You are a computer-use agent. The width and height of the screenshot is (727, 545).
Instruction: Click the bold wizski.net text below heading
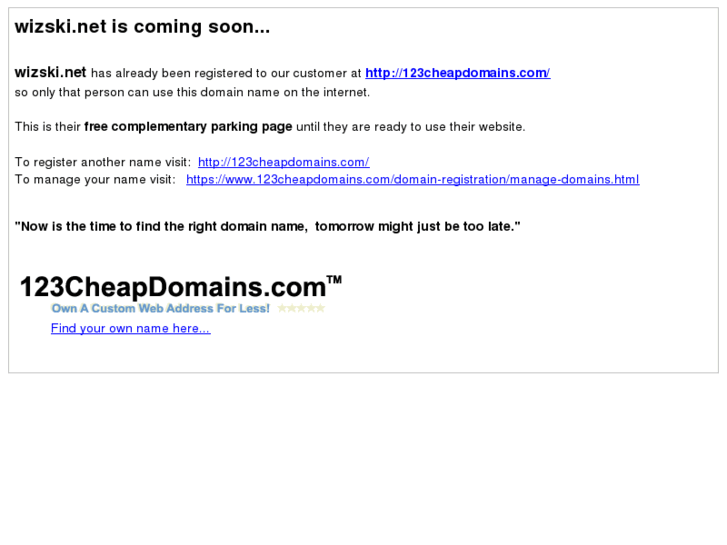51,72
